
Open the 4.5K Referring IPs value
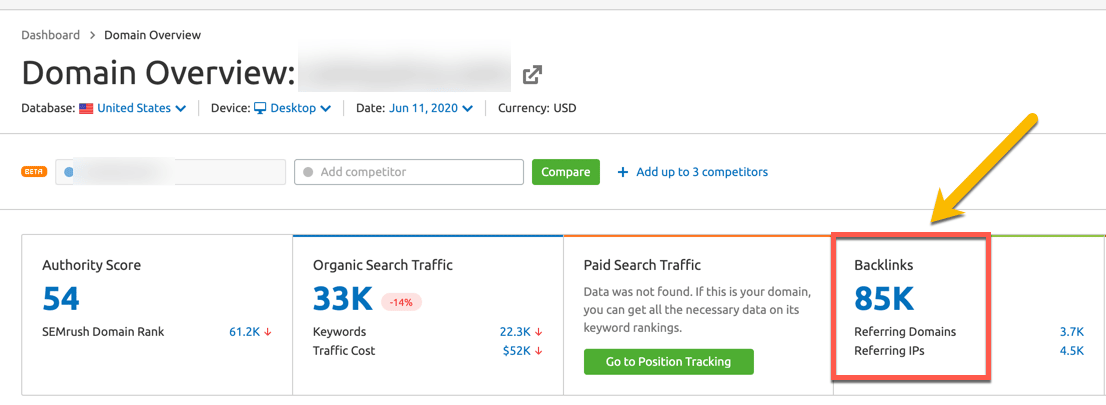(1073, 350)
